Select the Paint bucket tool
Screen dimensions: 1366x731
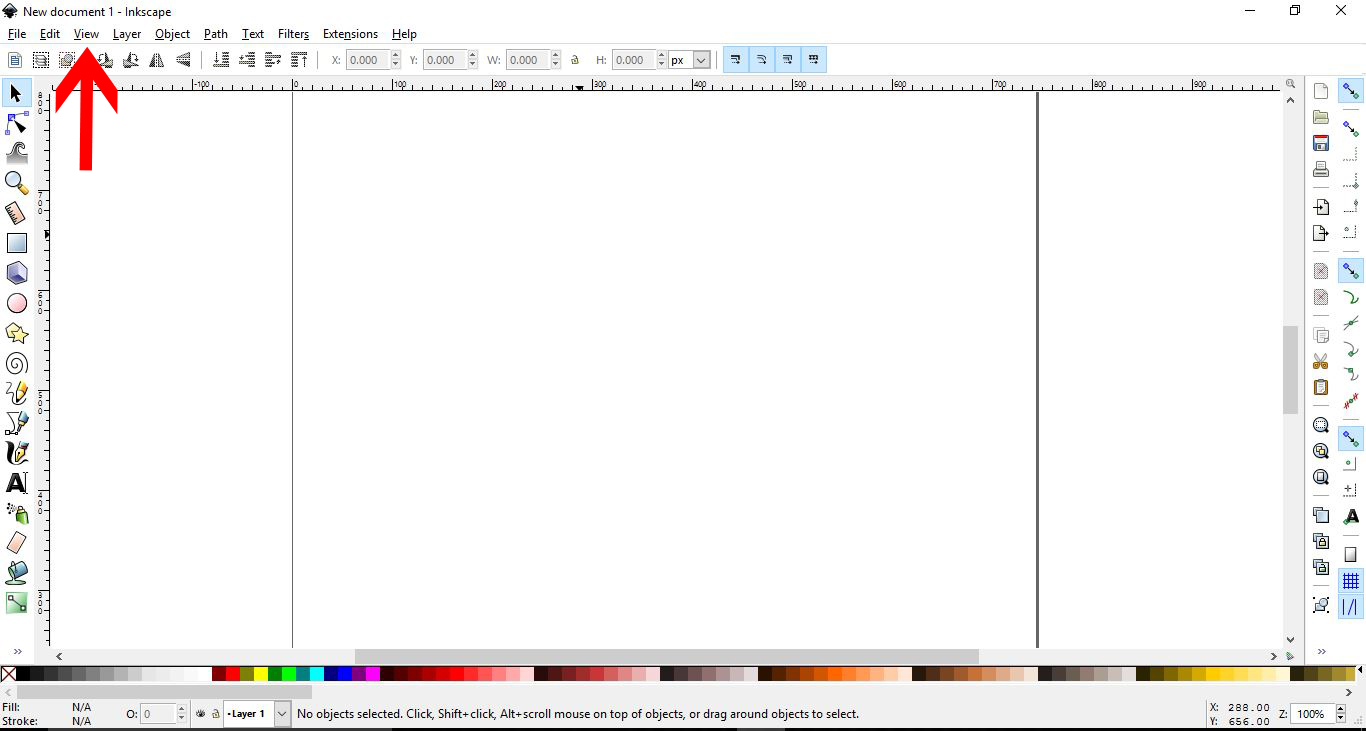[x=16, y=573]
